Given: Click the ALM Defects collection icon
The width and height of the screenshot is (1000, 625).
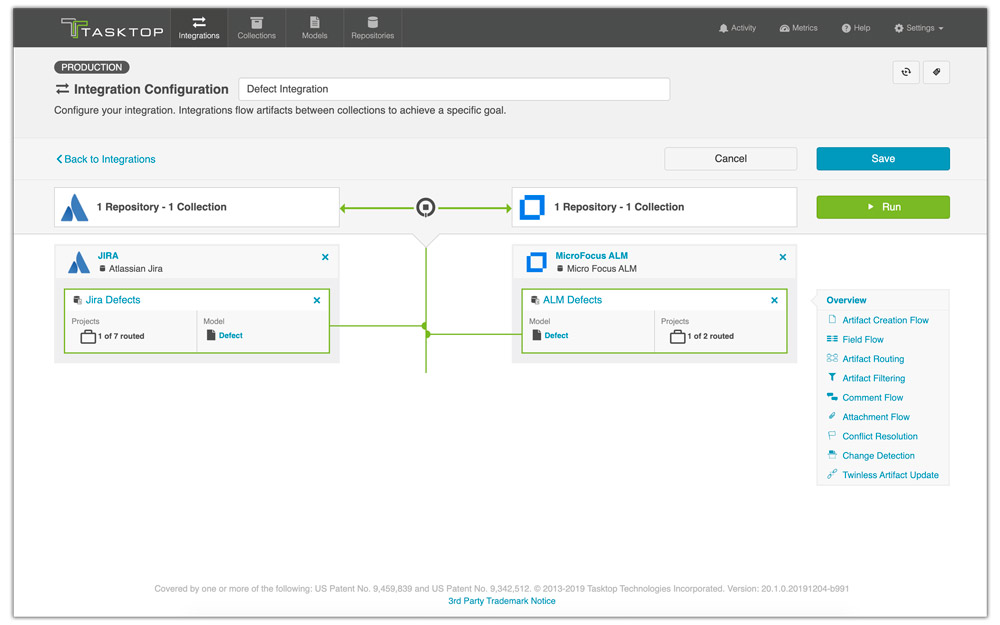Looking at the screenshot, I should coord(534,300).
